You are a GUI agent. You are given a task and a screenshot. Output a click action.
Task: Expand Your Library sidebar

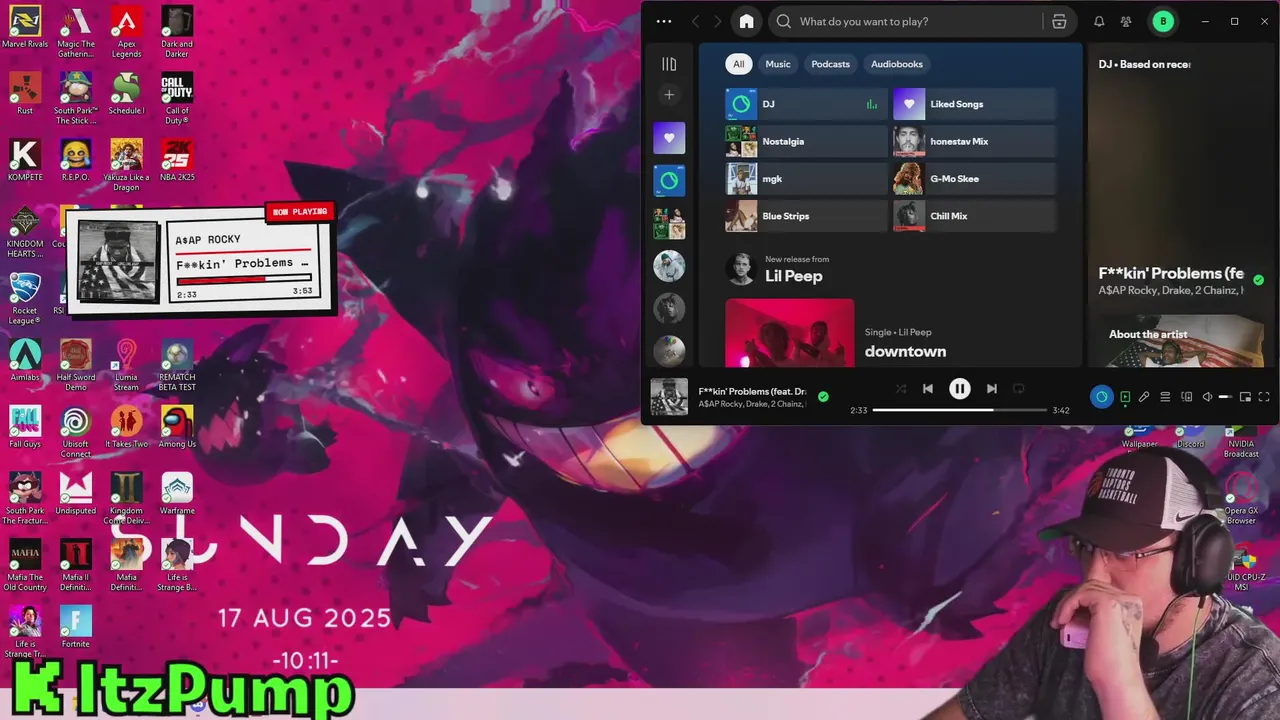tap(669, 64)
